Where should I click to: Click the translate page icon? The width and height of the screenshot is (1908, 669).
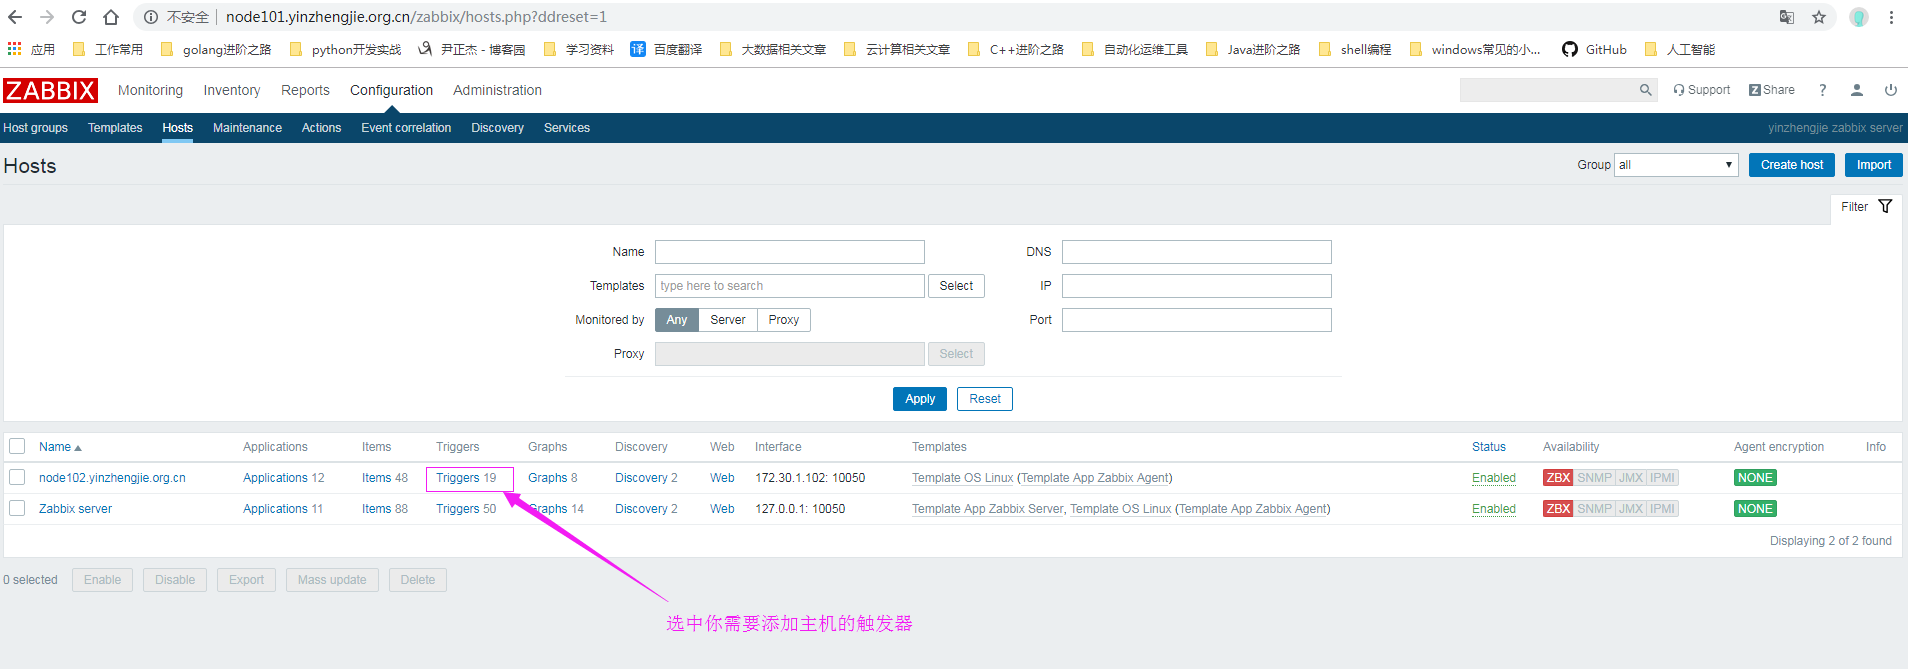pos(1787,17)
